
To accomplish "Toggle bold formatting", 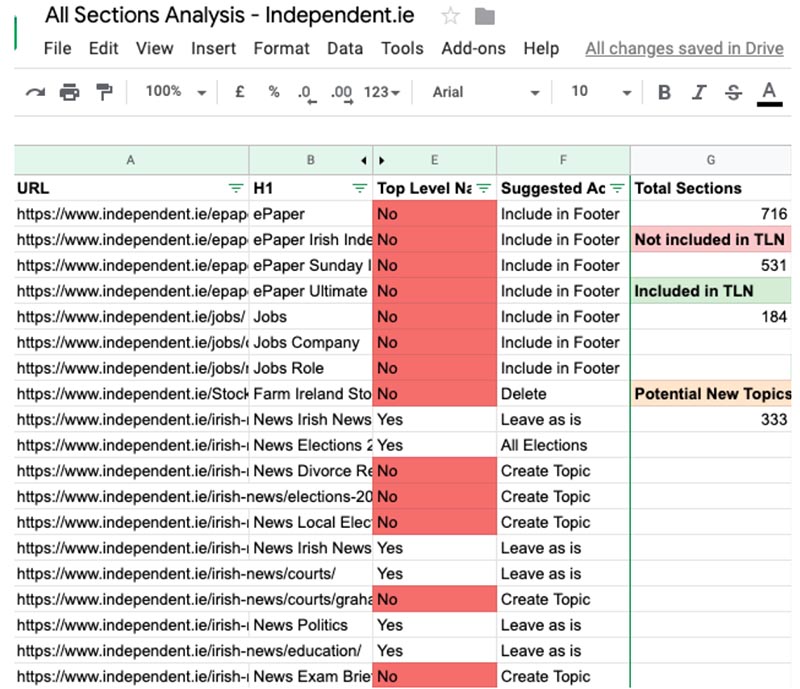I will pyautogui.click(x=664, y=92).
